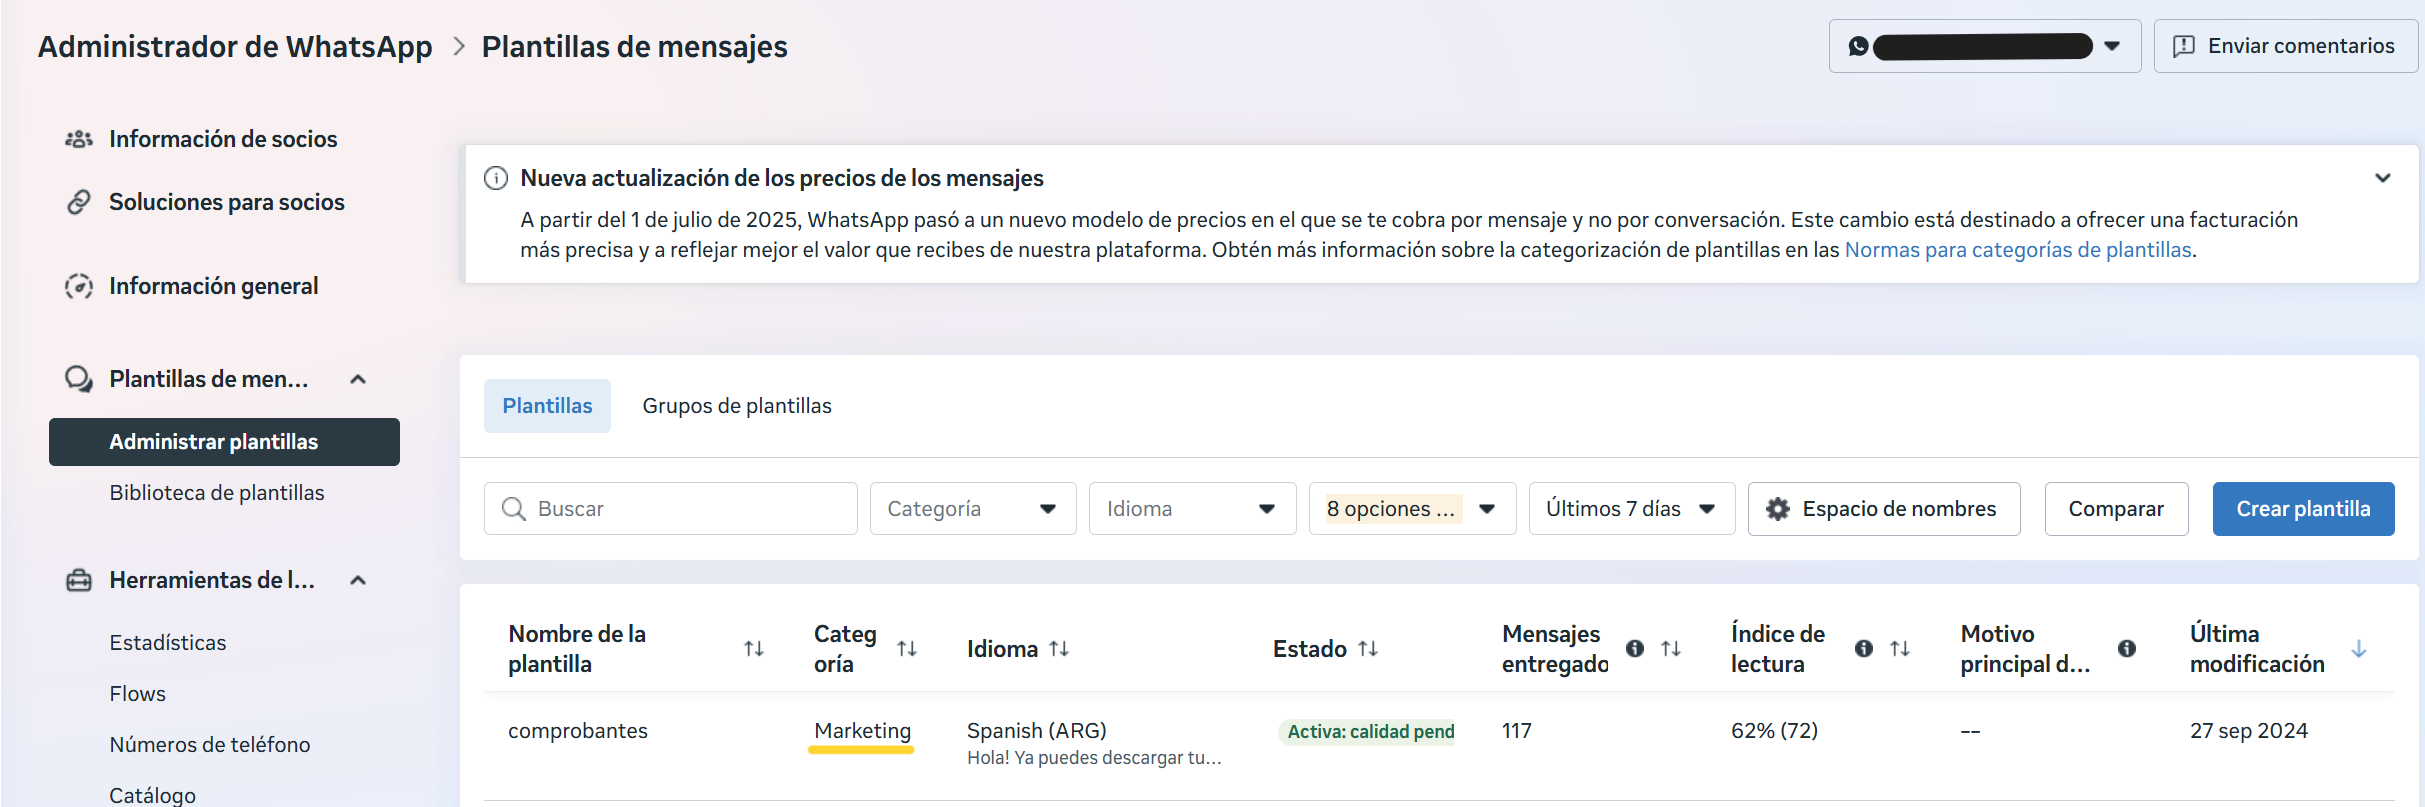Open Flows in sidebar

pos(138,694)
